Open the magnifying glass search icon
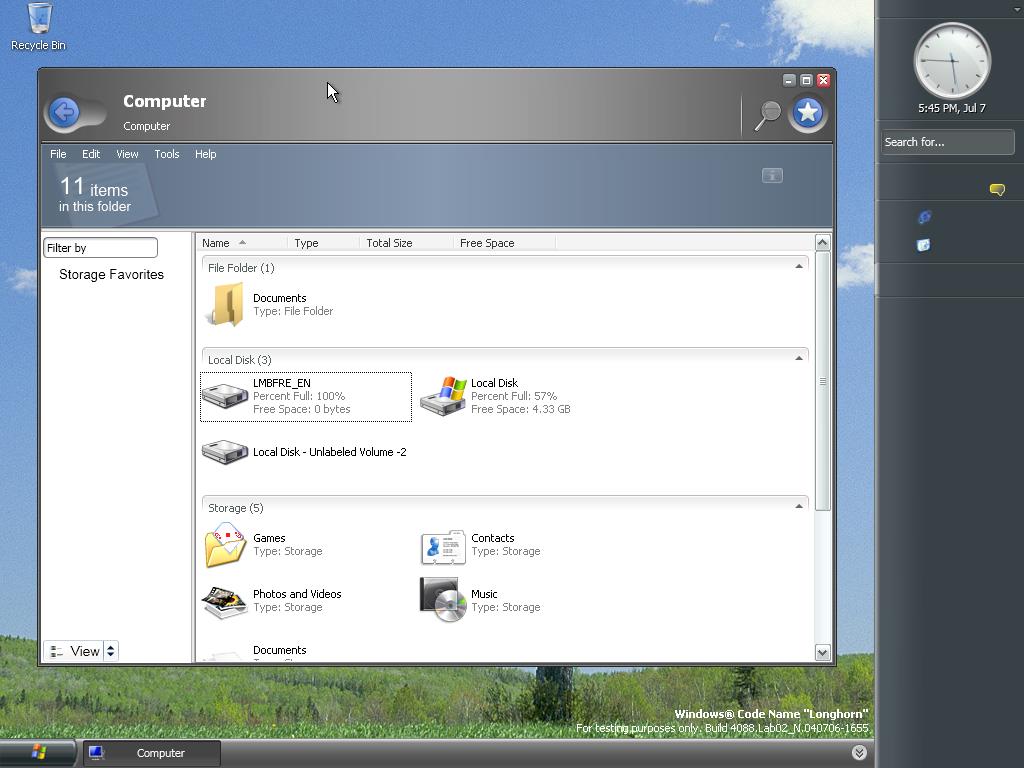This screenshot has height=768, width=1024. pos(768,115)
